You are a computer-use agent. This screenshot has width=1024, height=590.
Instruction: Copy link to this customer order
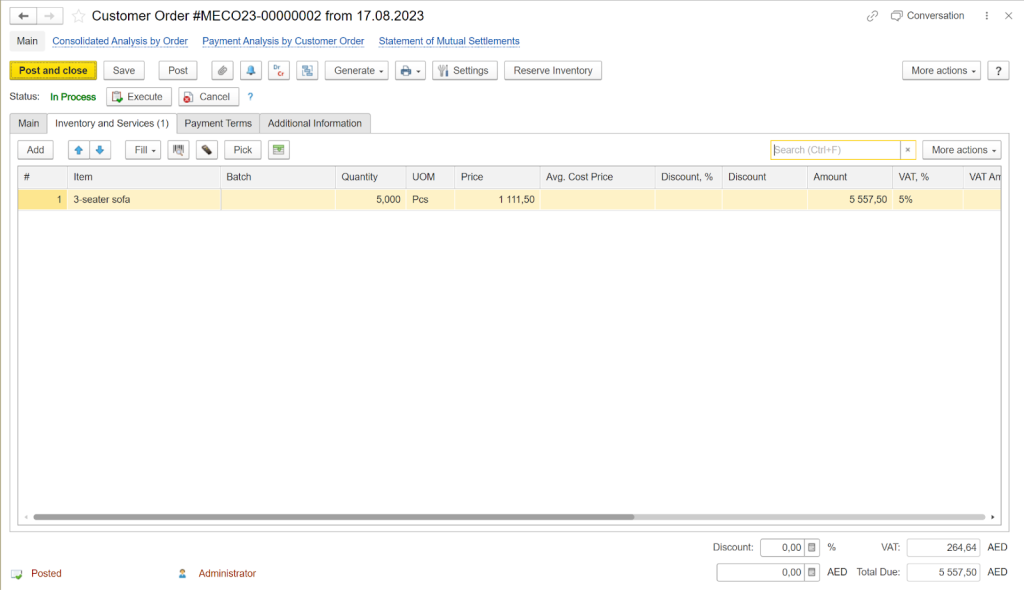872,16
